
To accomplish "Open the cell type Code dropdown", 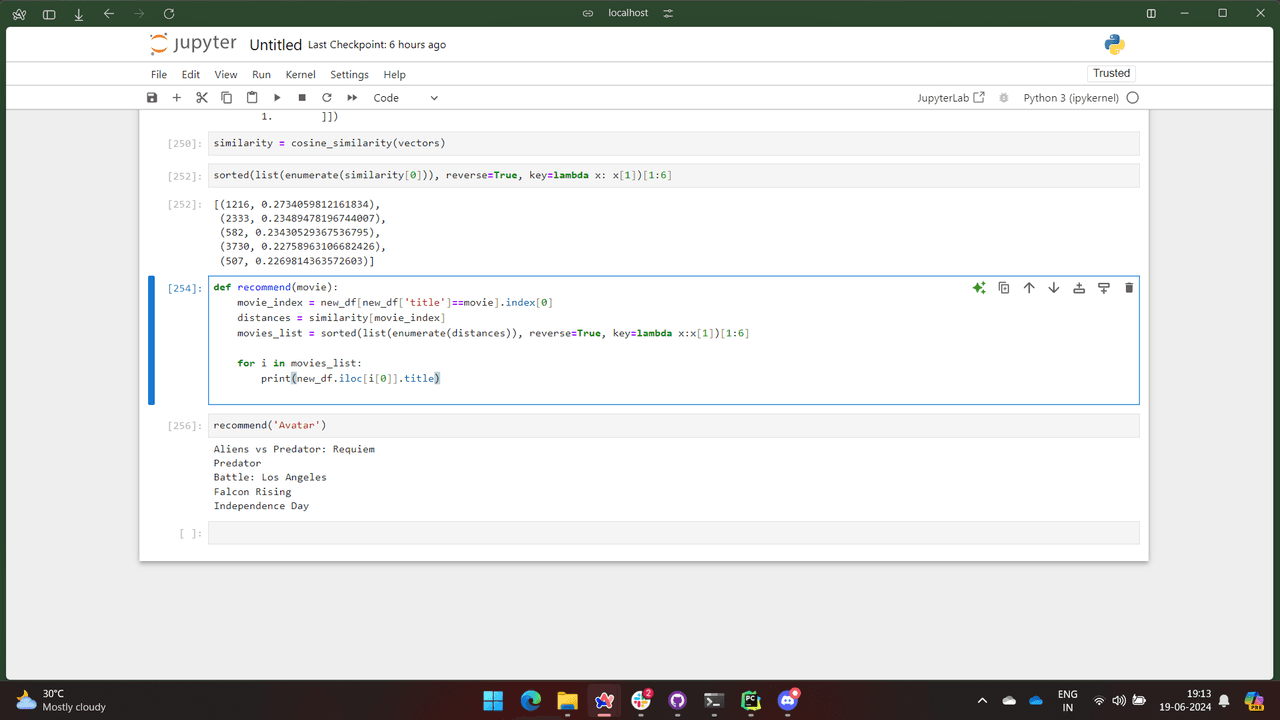I will [x=405, y=98].
